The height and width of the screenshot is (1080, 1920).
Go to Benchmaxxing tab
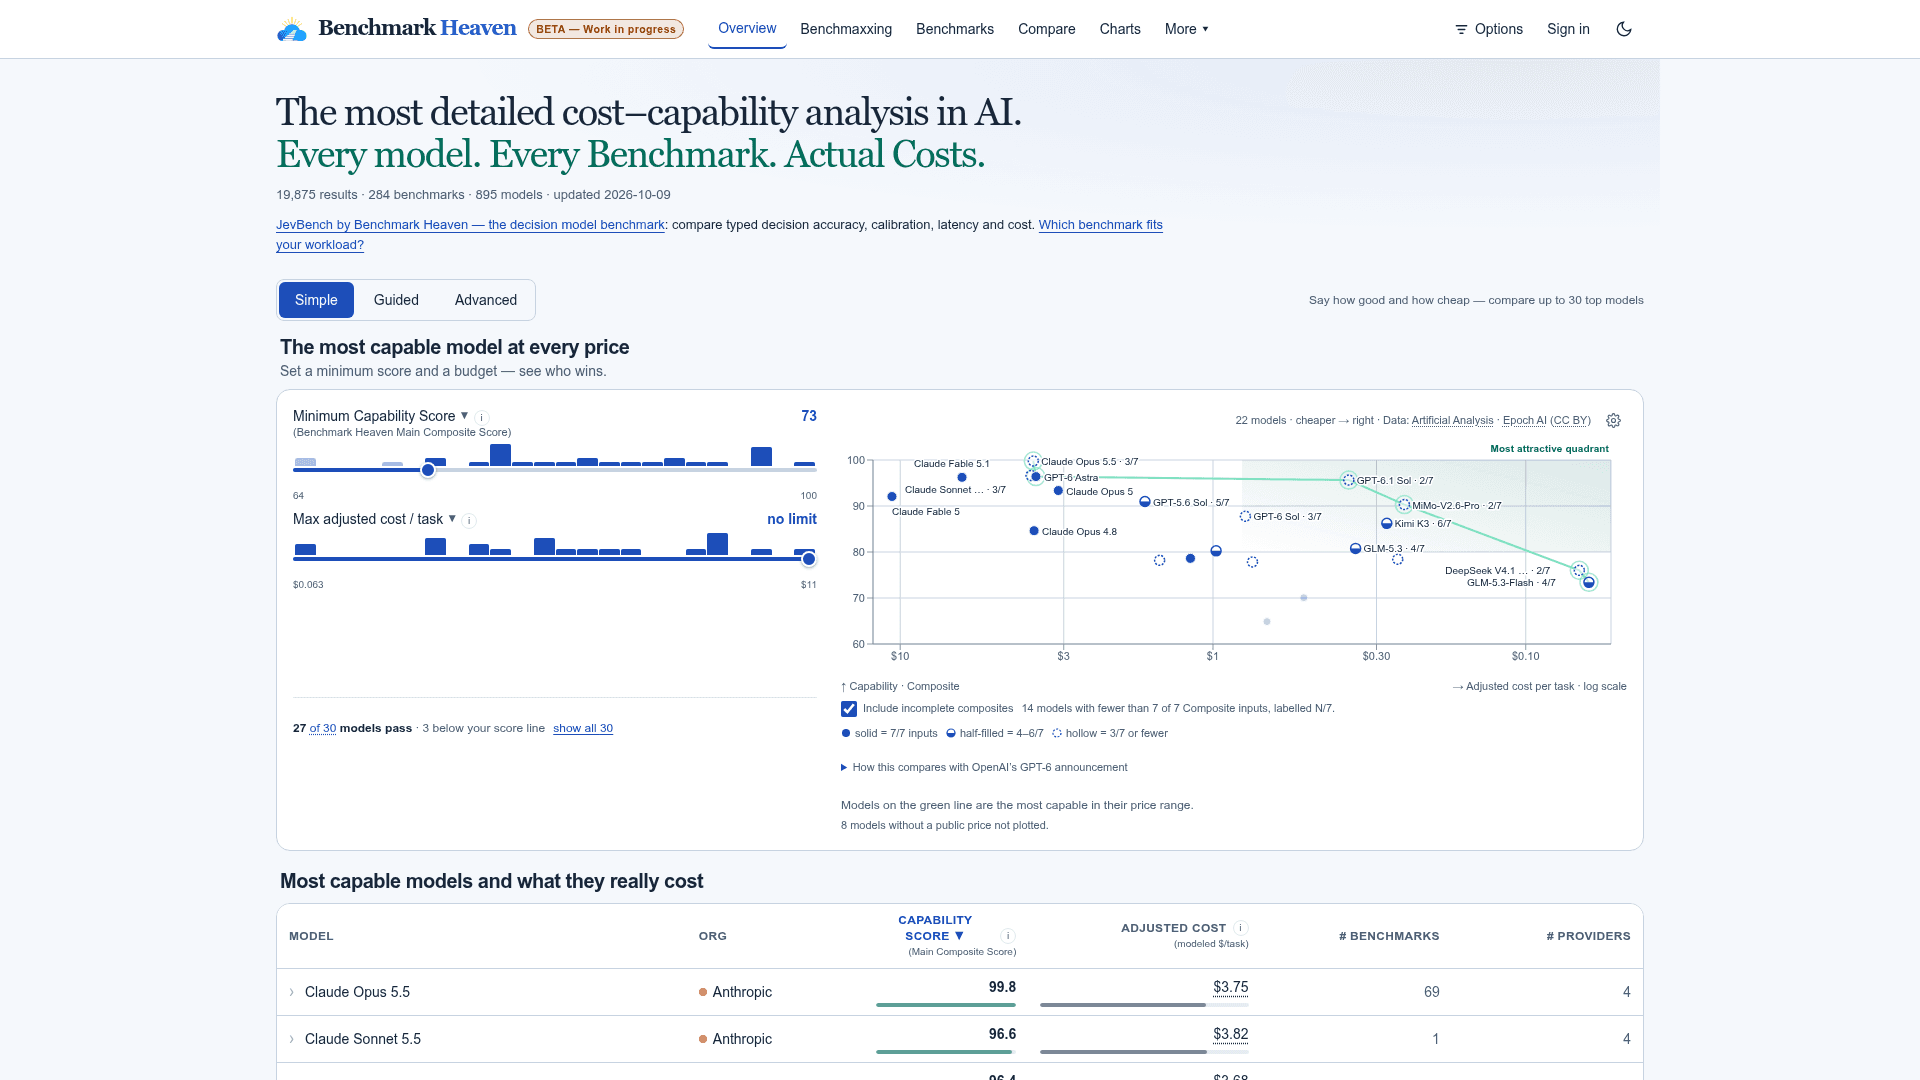point(846,29)
